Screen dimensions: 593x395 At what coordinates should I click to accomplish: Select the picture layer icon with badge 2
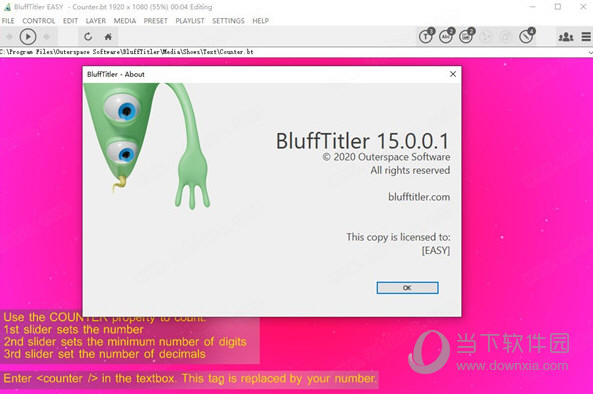[x=467, y=36]
